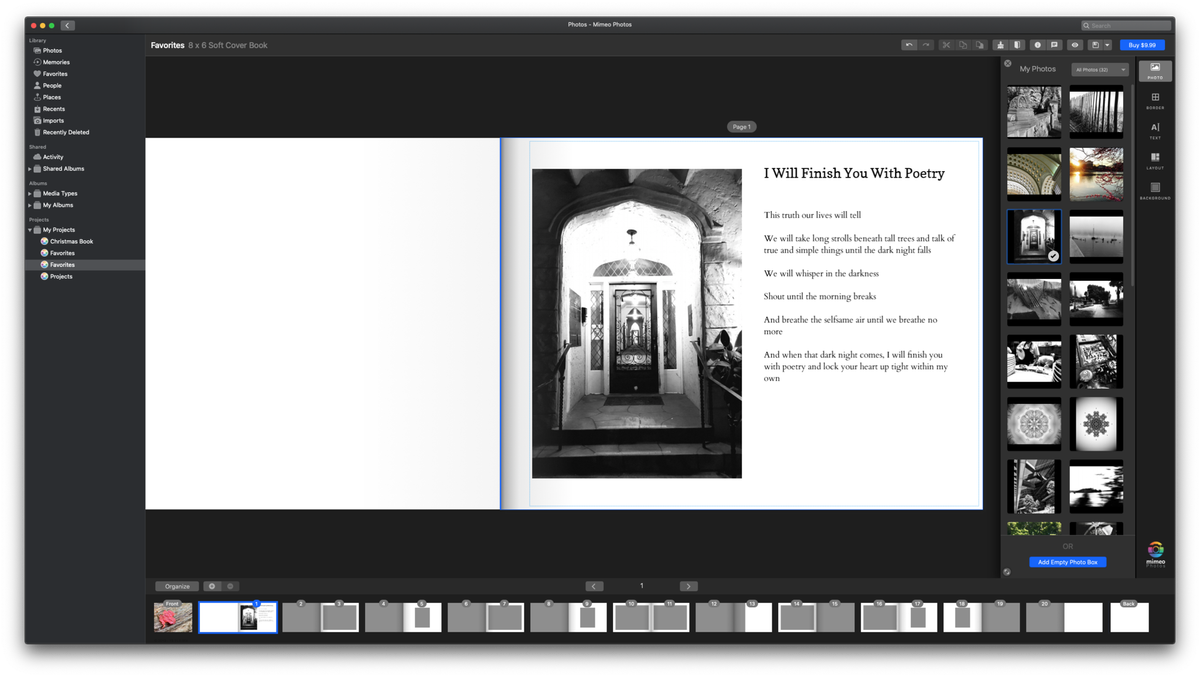
Task: Select the scissors cut icon
Action: [947, 45]
